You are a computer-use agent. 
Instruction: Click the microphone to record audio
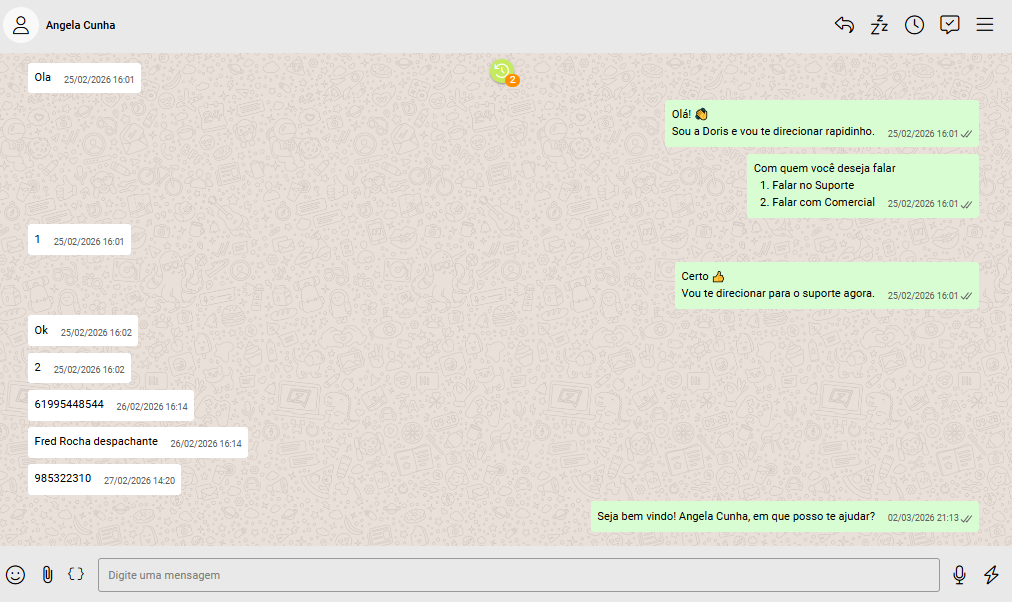point(959,575)
